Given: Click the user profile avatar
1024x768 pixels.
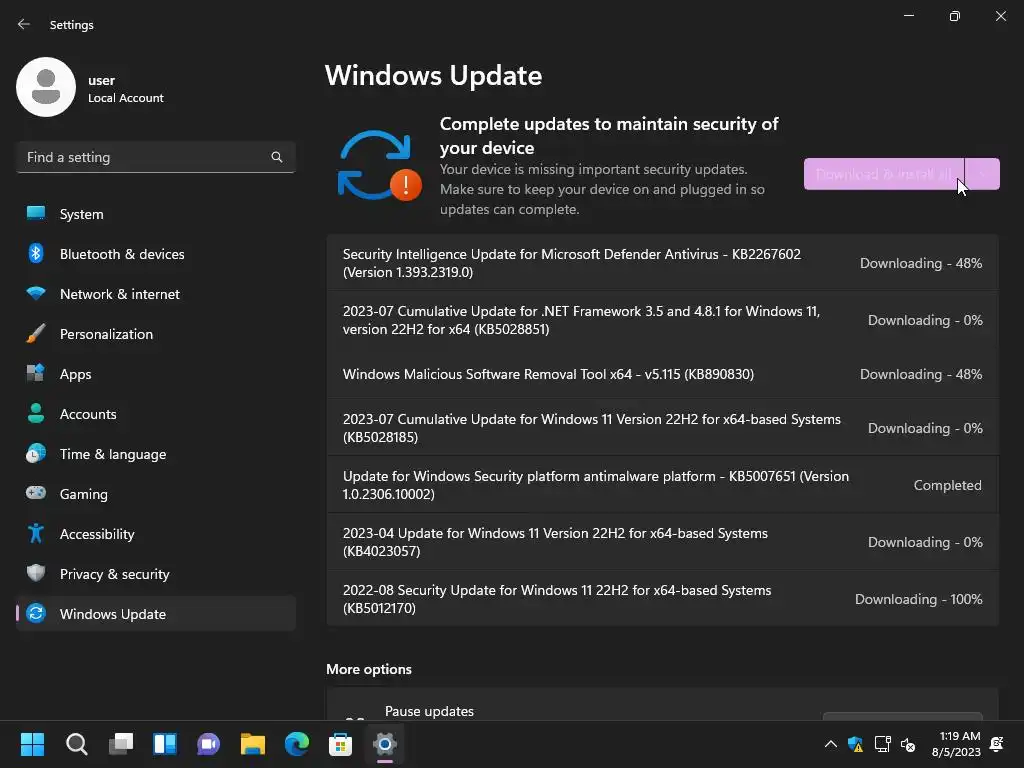Looking at the screenshot, I should (46, 87).
